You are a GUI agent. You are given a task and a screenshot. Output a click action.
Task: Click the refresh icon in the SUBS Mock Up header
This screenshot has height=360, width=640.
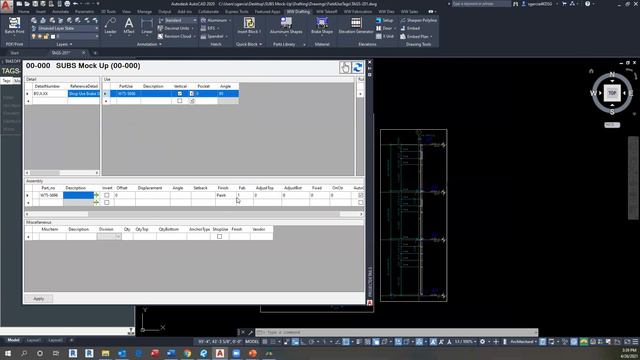tap(358, 68)
